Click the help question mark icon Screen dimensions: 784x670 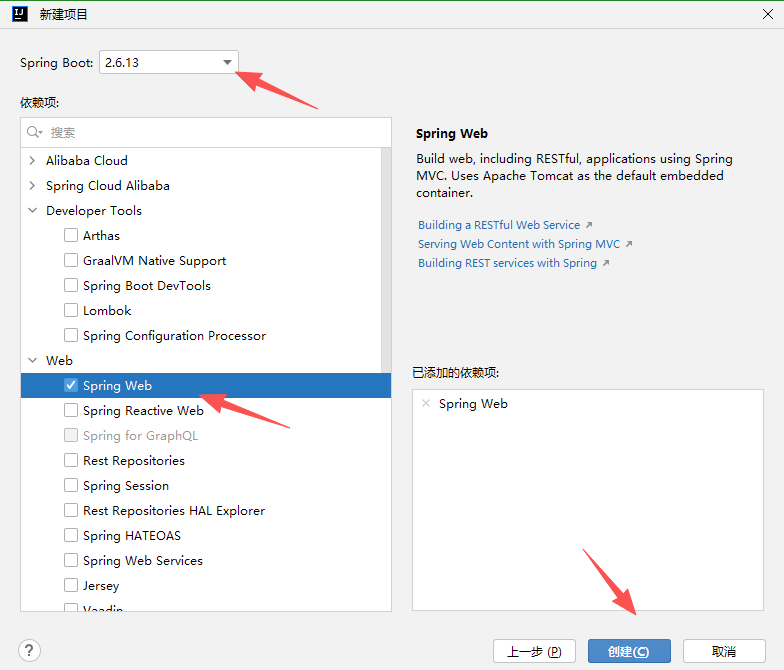tap(30, 650)
